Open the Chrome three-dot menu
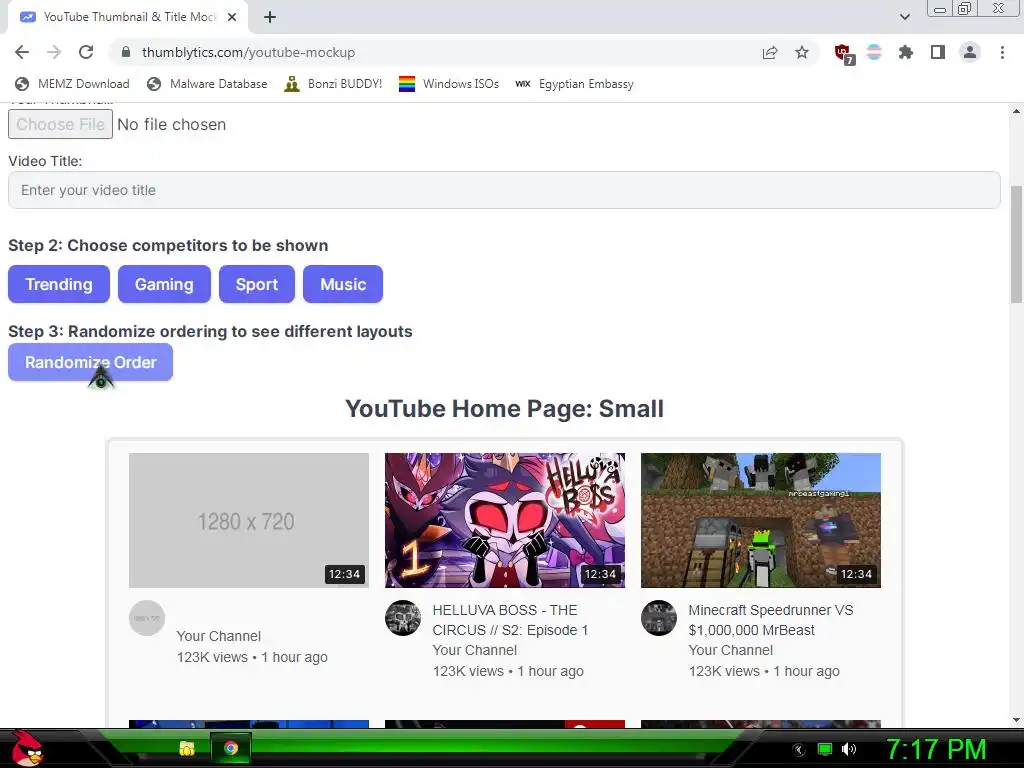Viewport: 1024px width, 768px height. click(1002, 52)
